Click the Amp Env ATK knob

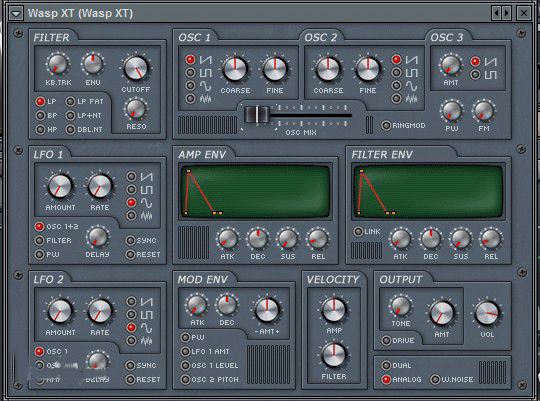(227, 239)
